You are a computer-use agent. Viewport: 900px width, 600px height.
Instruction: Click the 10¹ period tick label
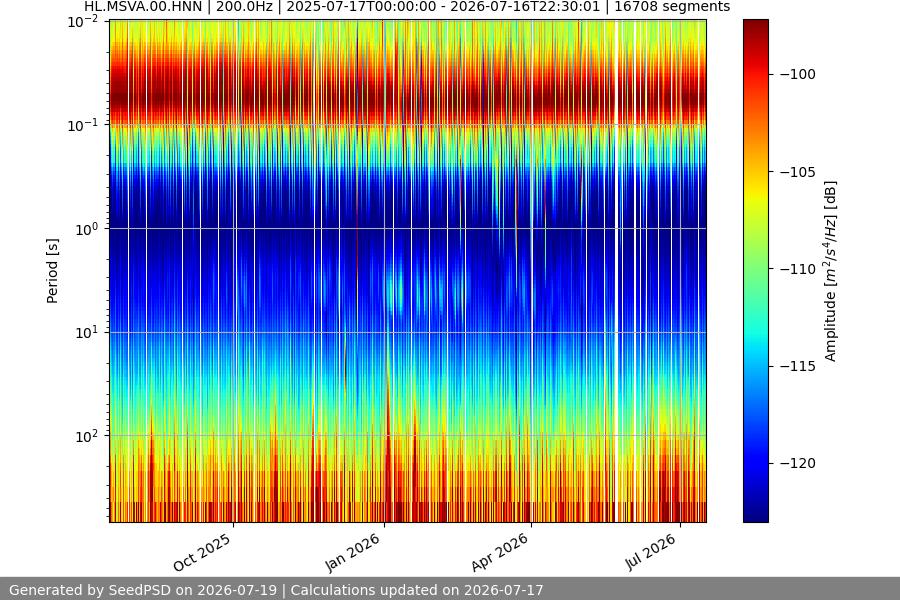pos(87,332)
